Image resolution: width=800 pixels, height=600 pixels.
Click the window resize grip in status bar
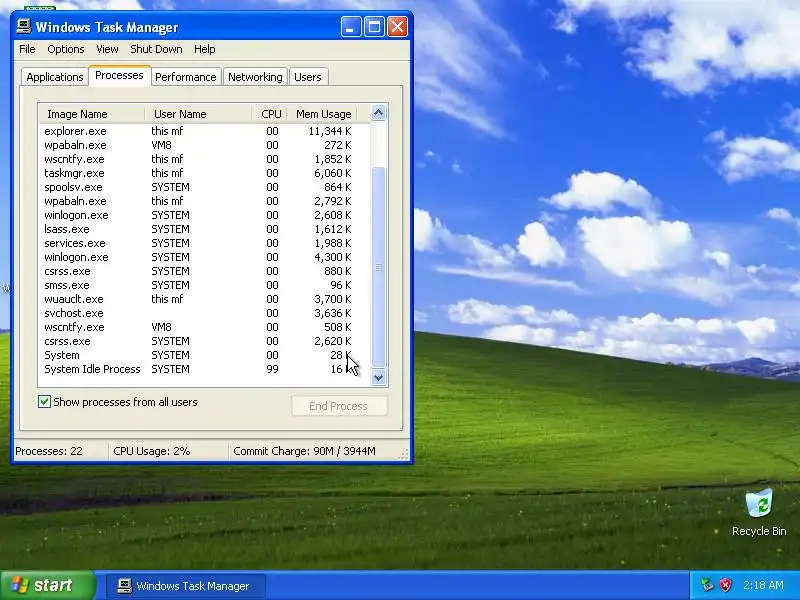point(404,455)
